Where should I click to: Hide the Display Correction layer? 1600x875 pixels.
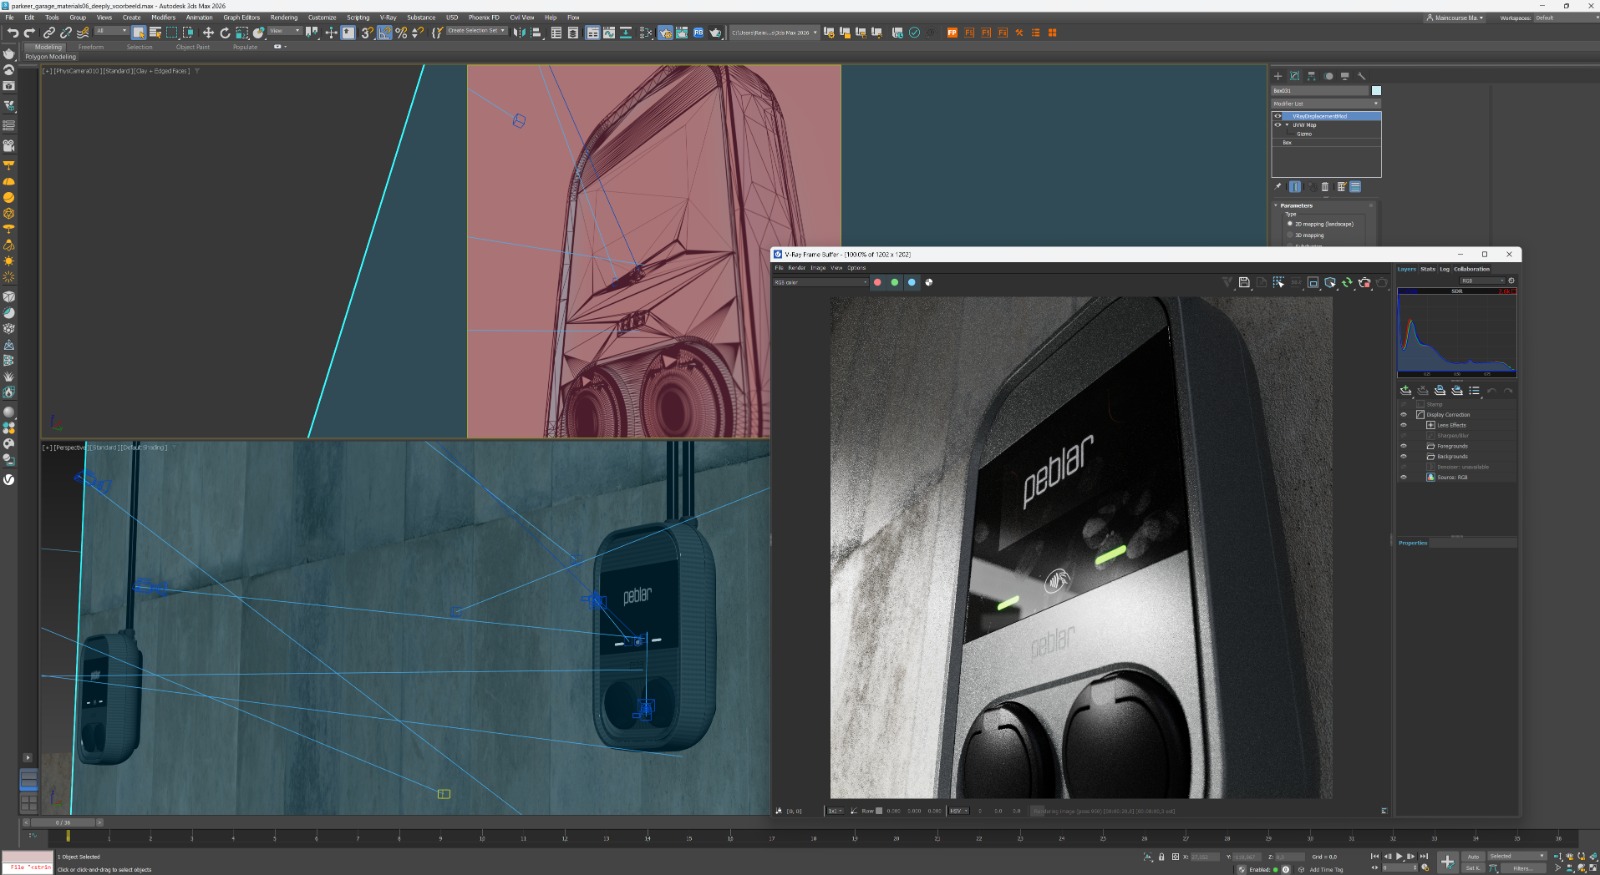(x=1403, y=415)
